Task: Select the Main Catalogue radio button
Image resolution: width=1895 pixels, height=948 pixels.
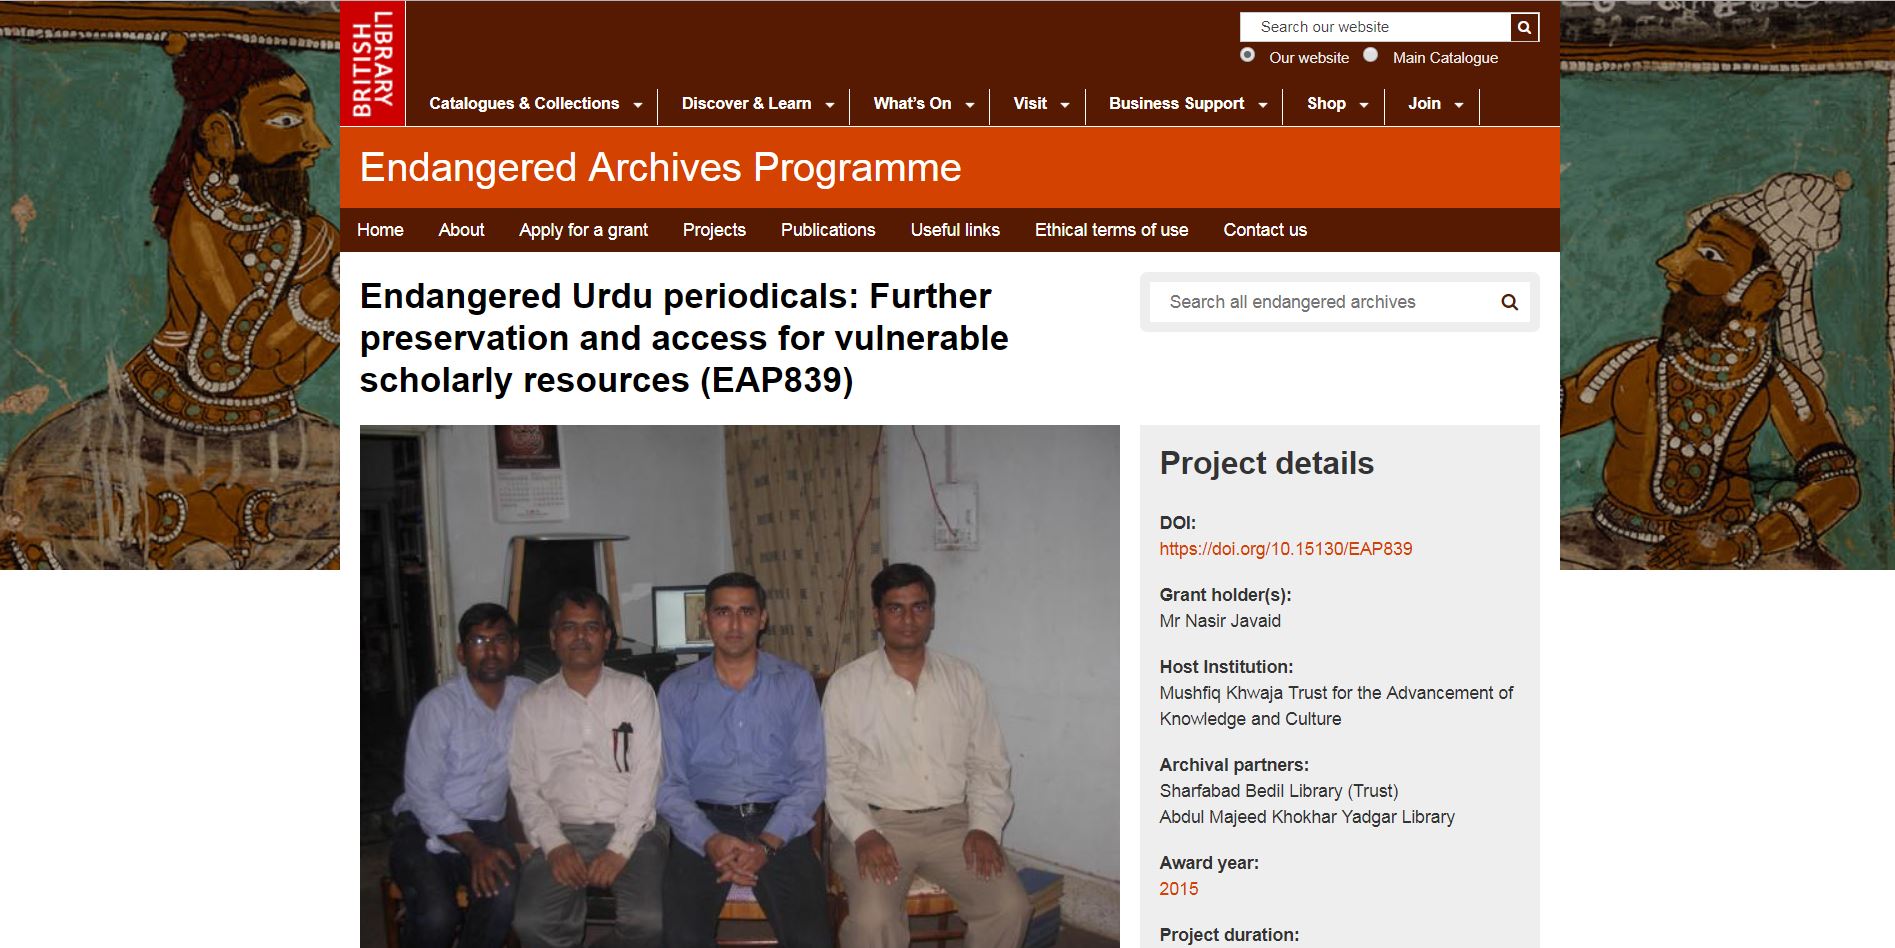Action: pos(1370,55)
